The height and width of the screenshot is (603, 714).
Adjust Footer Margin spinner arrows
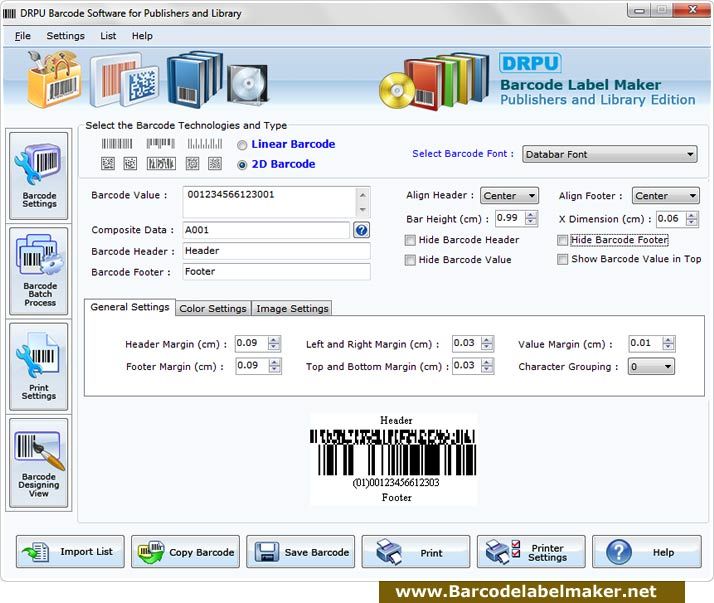pyautogui.click(x=274, y=366)
